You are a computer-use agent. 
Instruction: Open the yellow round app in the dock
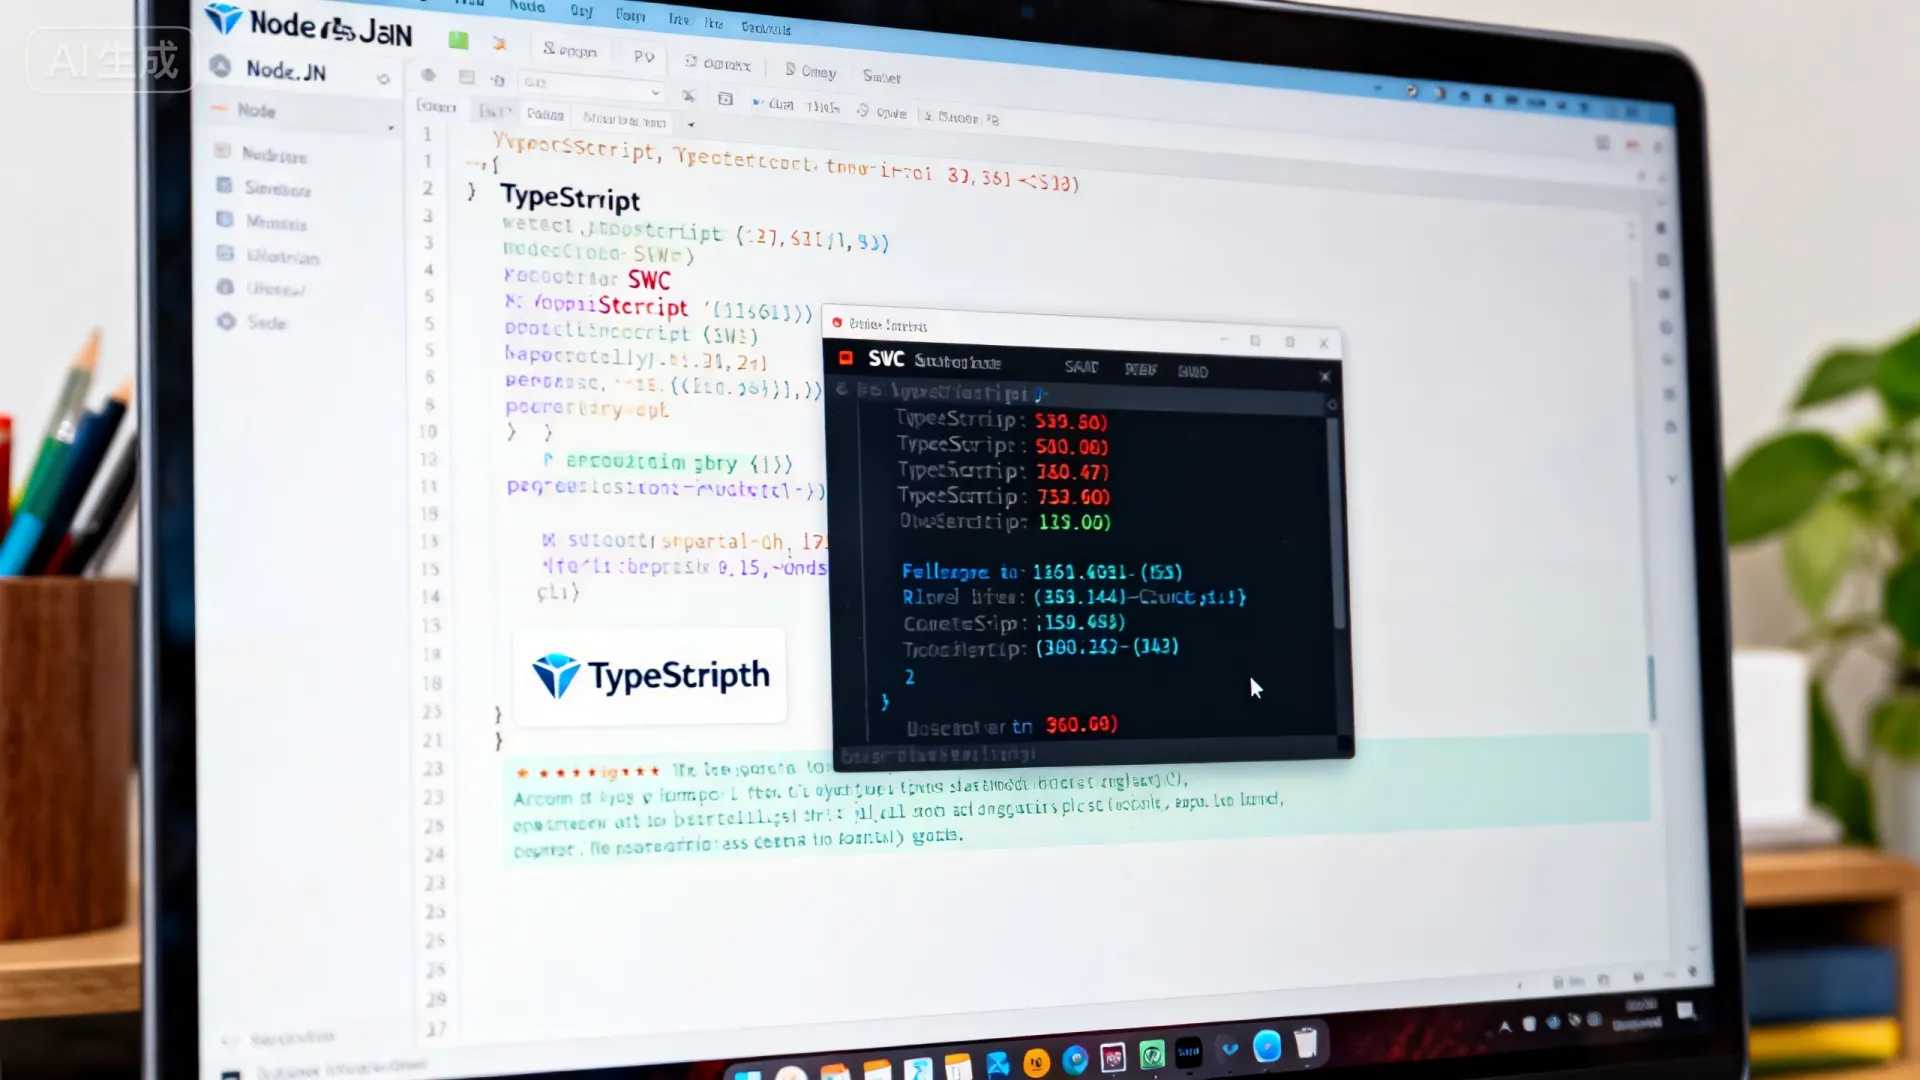click(x=1037, y=1062)
